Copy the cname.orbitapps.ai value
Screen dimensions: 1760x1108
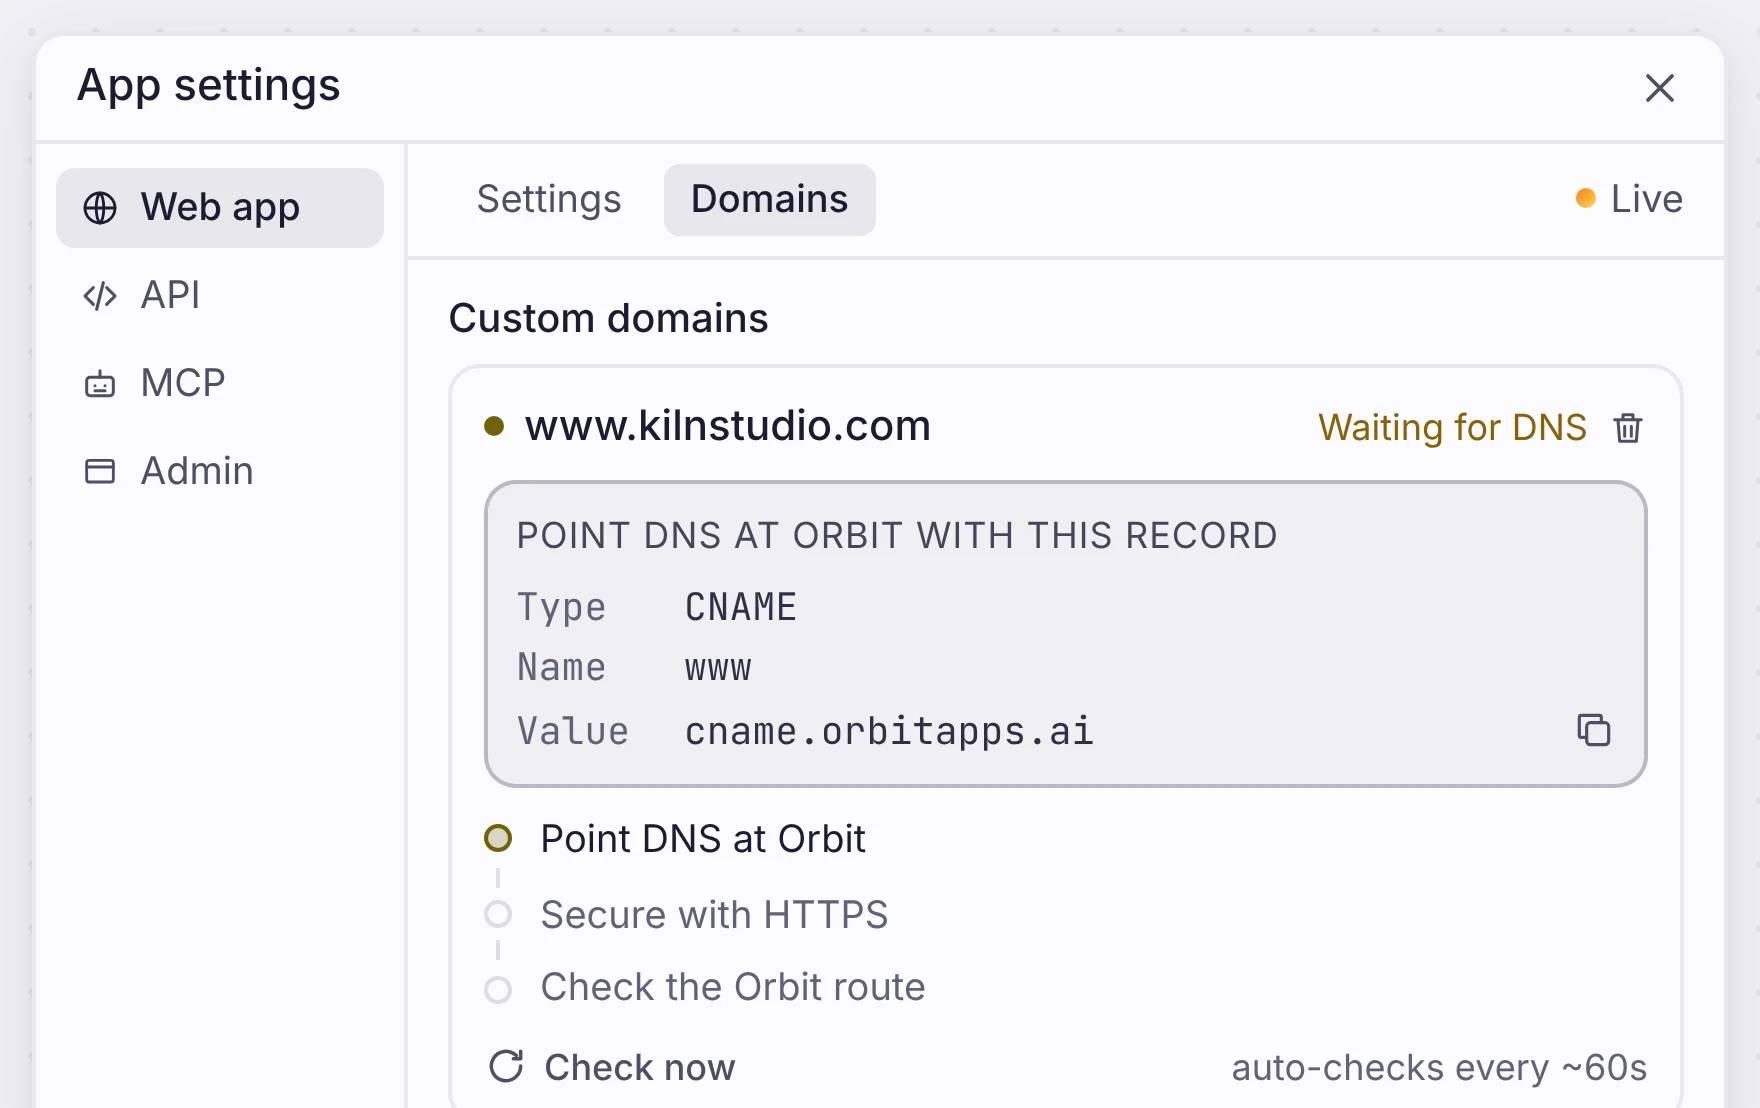1594,730
